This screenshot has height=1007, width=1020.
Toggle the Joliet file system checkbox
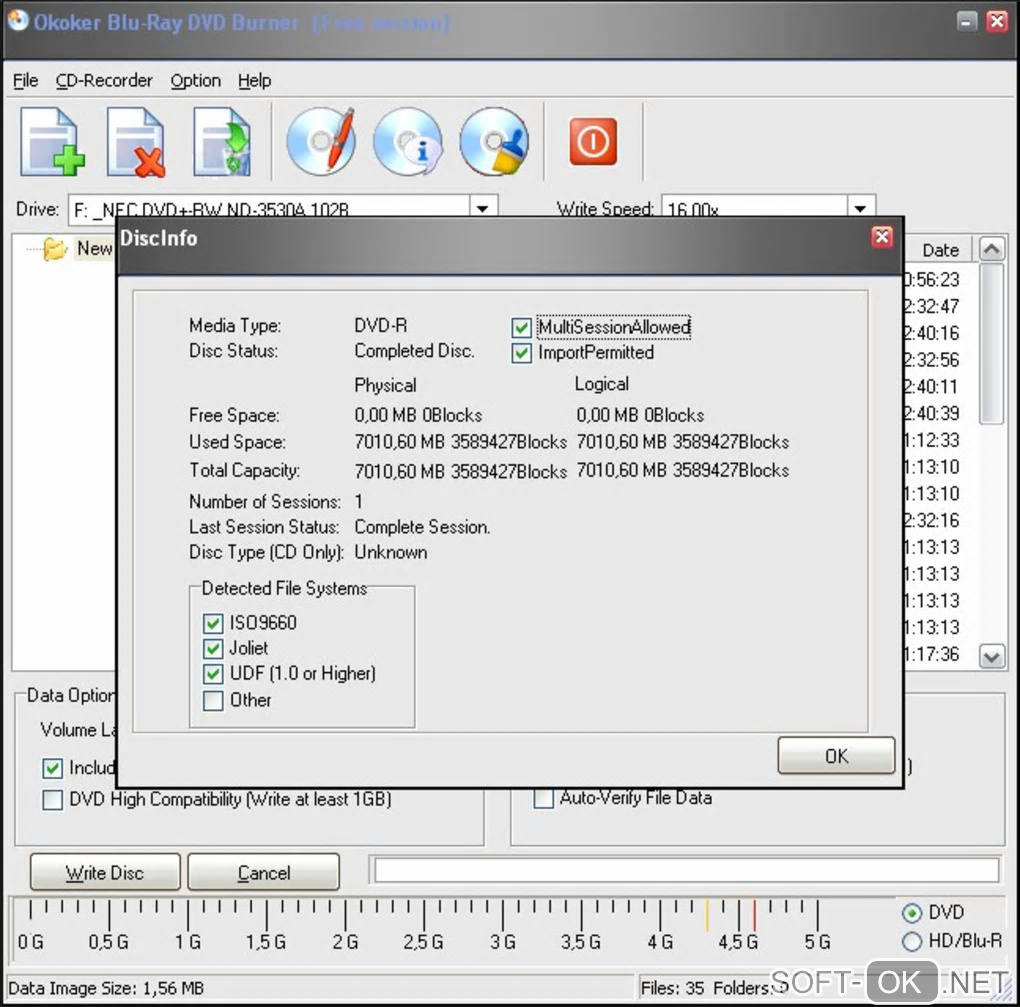point(213,648)
